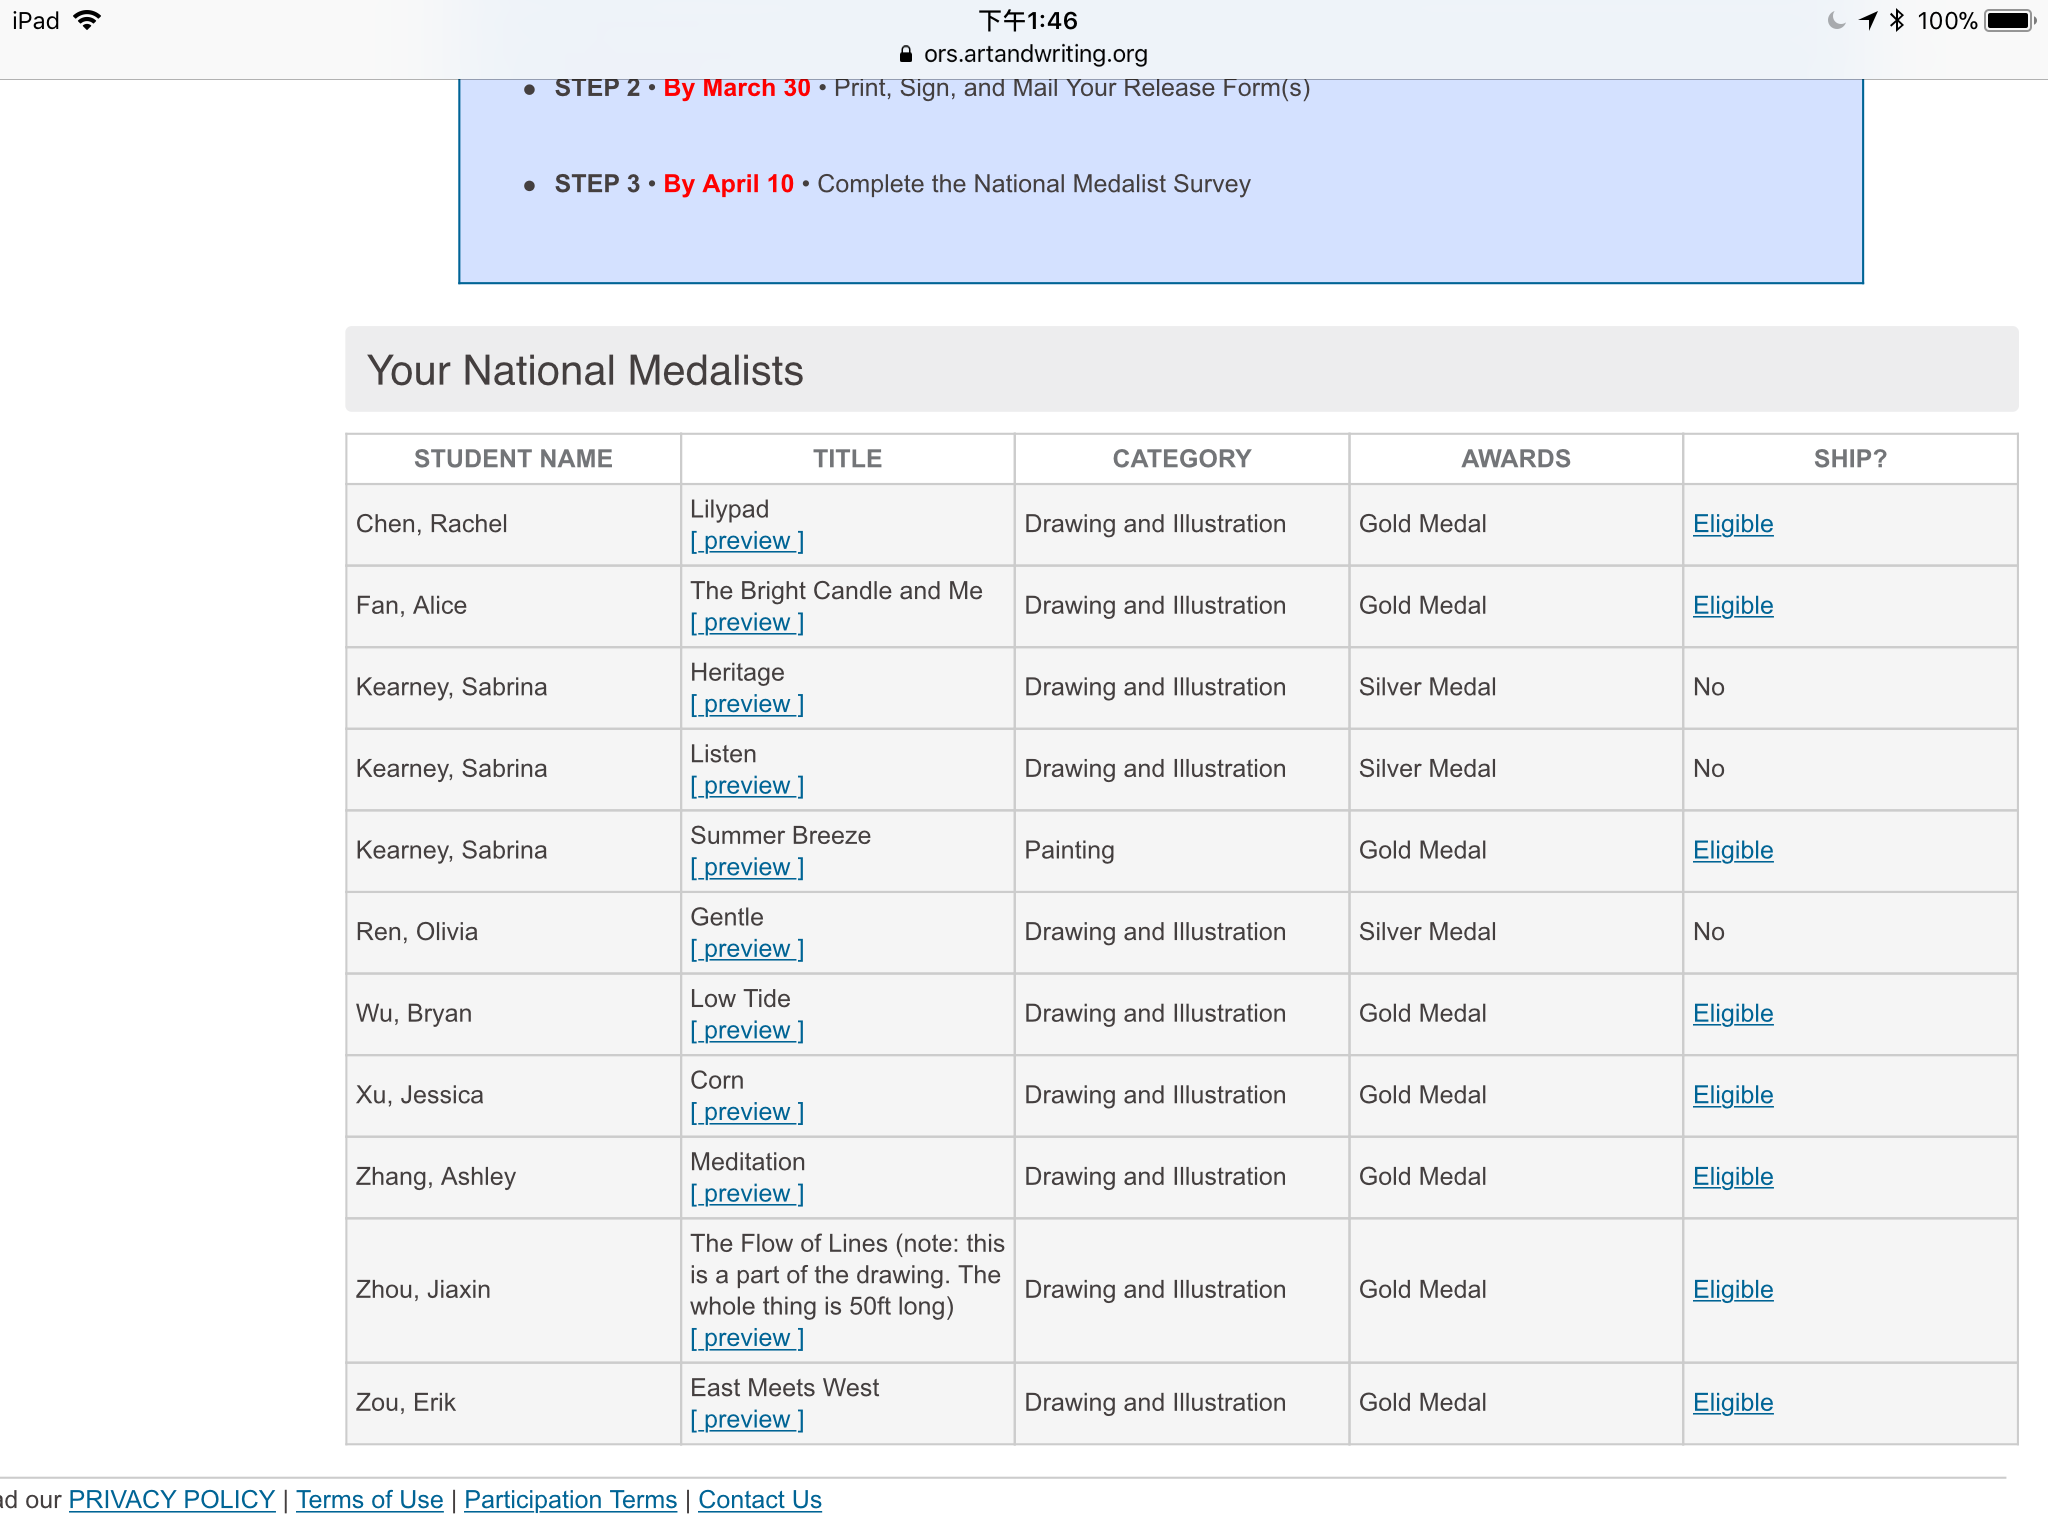Open the Participation Terms link
Screen dimensions: 2048x1536
pos(570,1500)
